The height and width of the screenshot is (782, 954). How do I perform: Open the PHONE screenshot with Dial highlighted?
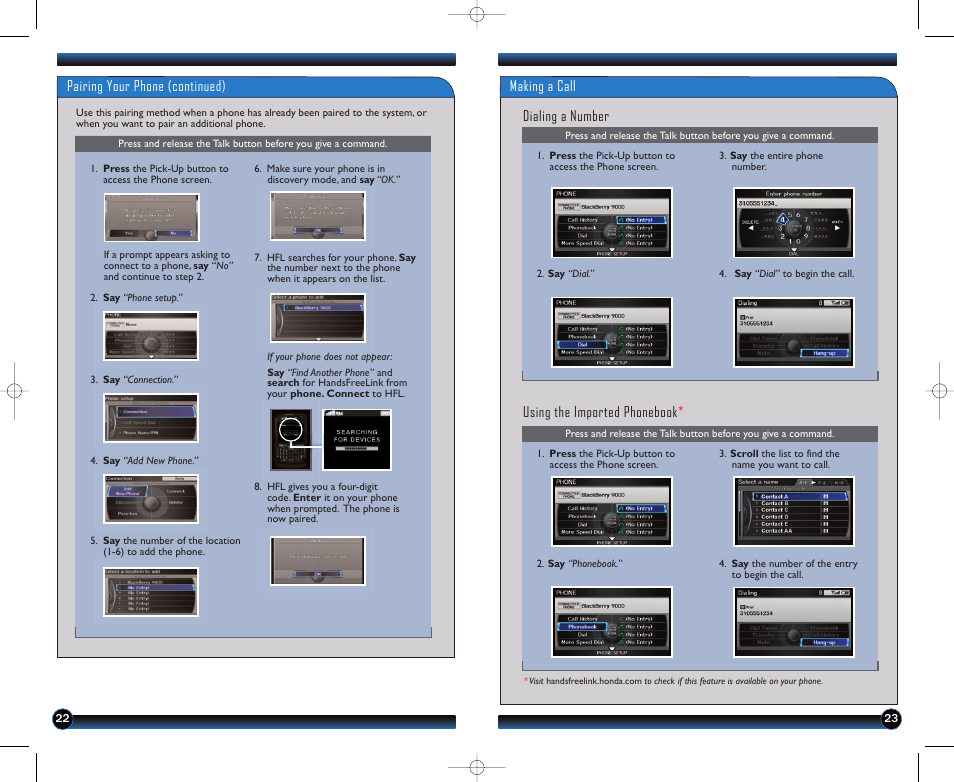click(612, 332)
